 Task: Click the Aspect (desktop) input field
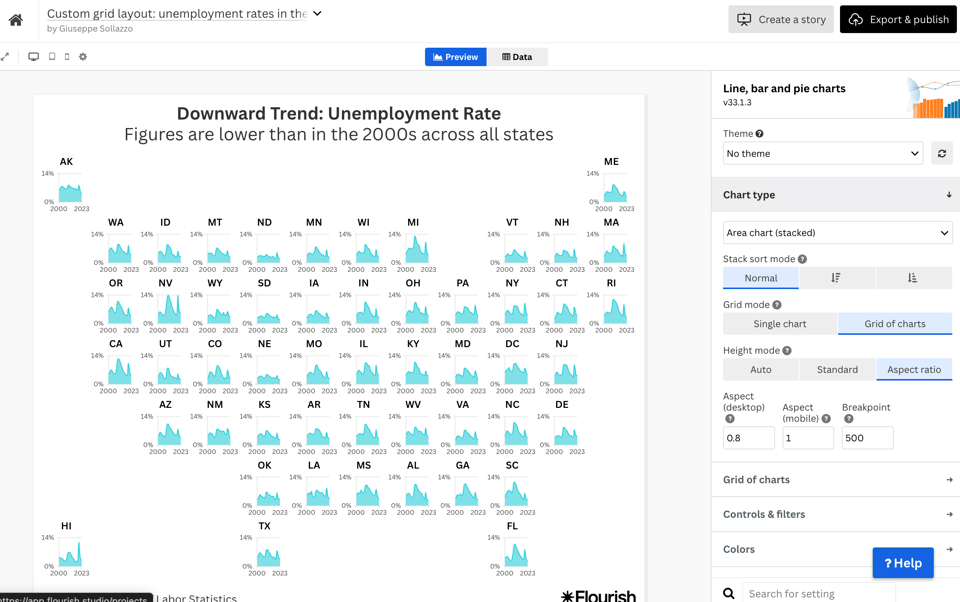[748, 438]
